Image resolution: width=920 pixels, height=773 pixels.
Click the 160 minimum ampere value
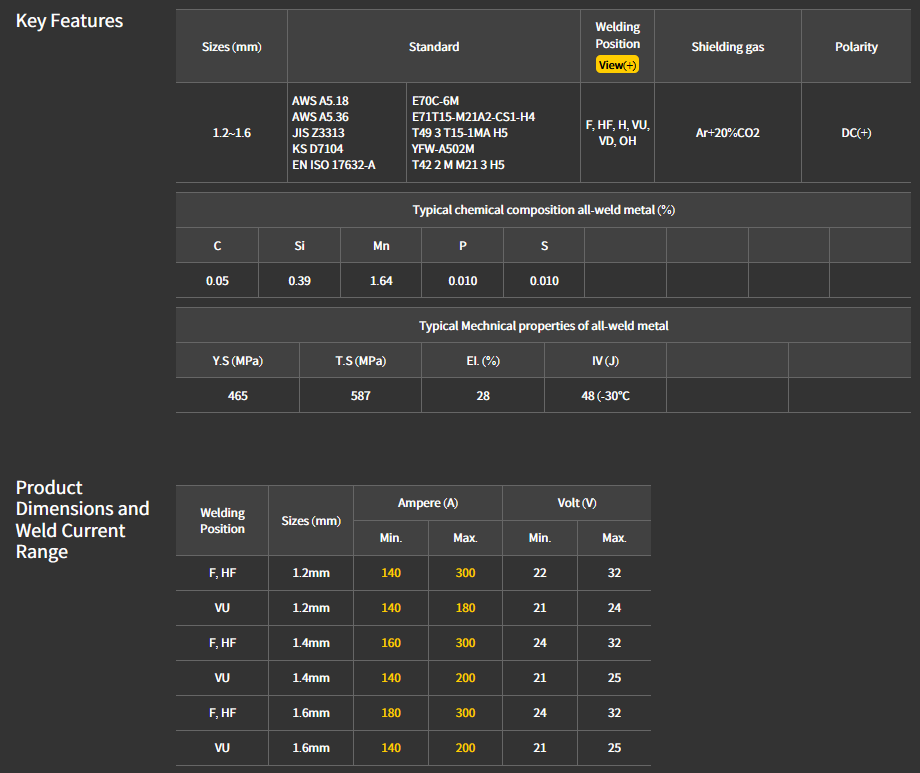coord(391,643)
